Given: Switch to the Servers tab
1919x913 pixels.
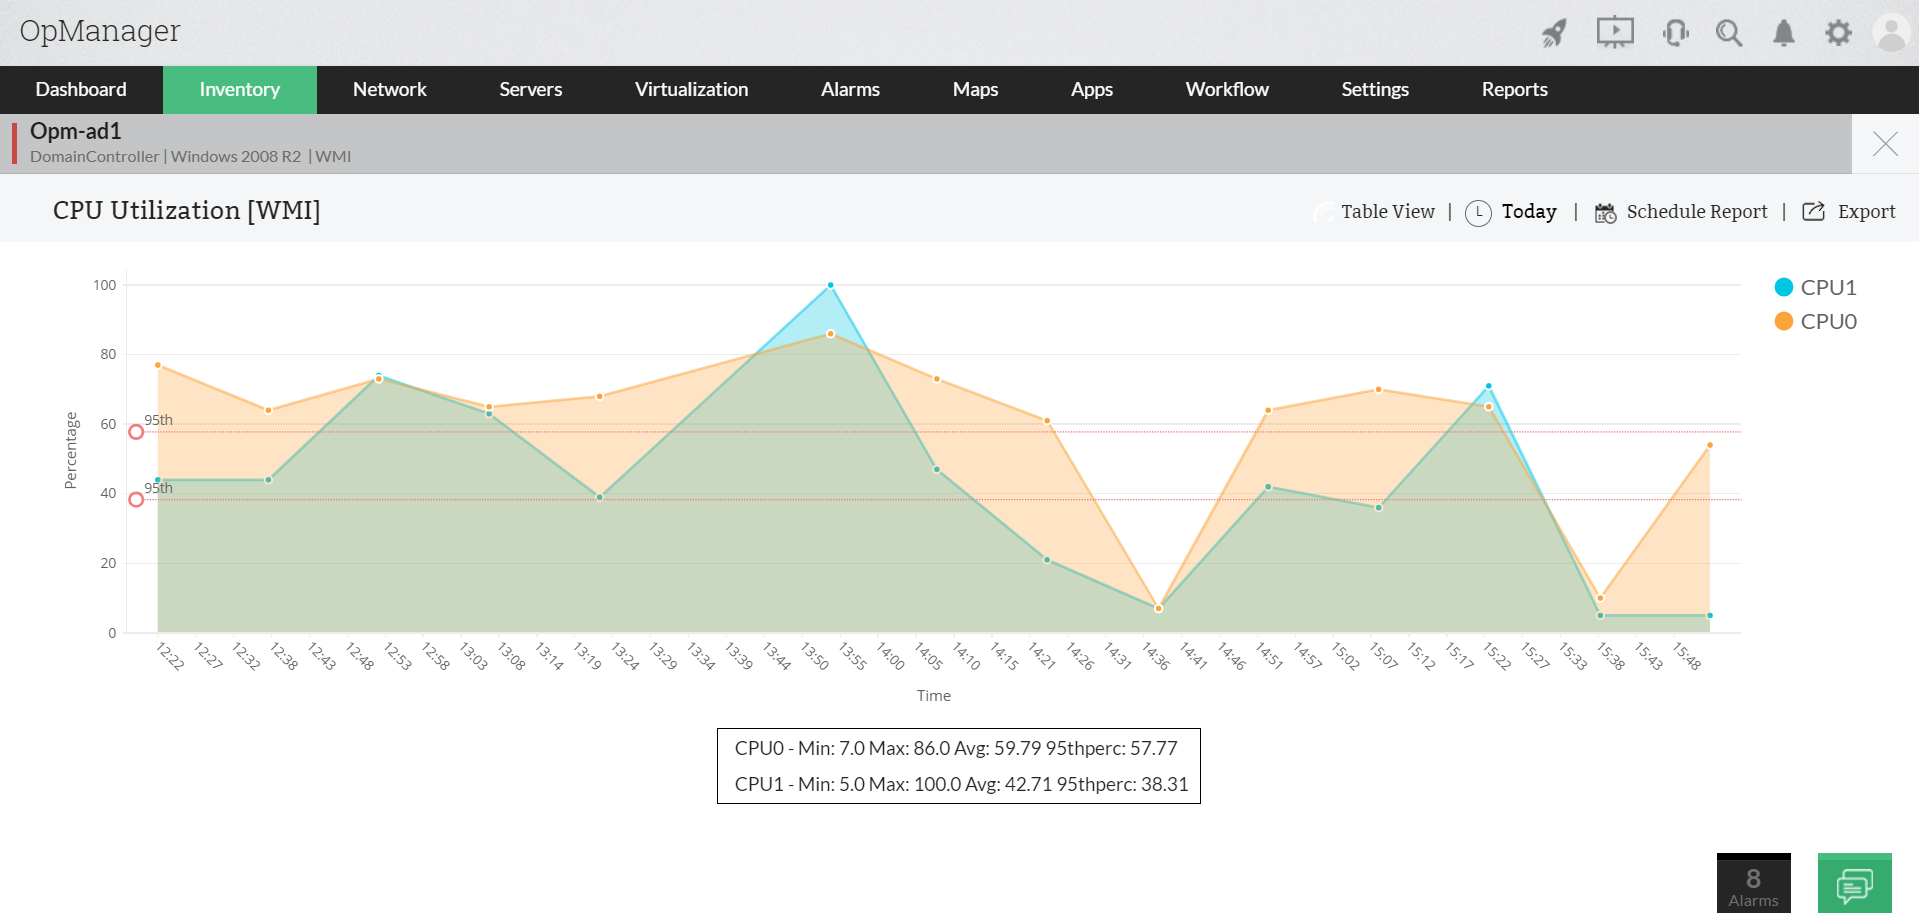Looking at the screenshot, I should [x=531, y=90].
